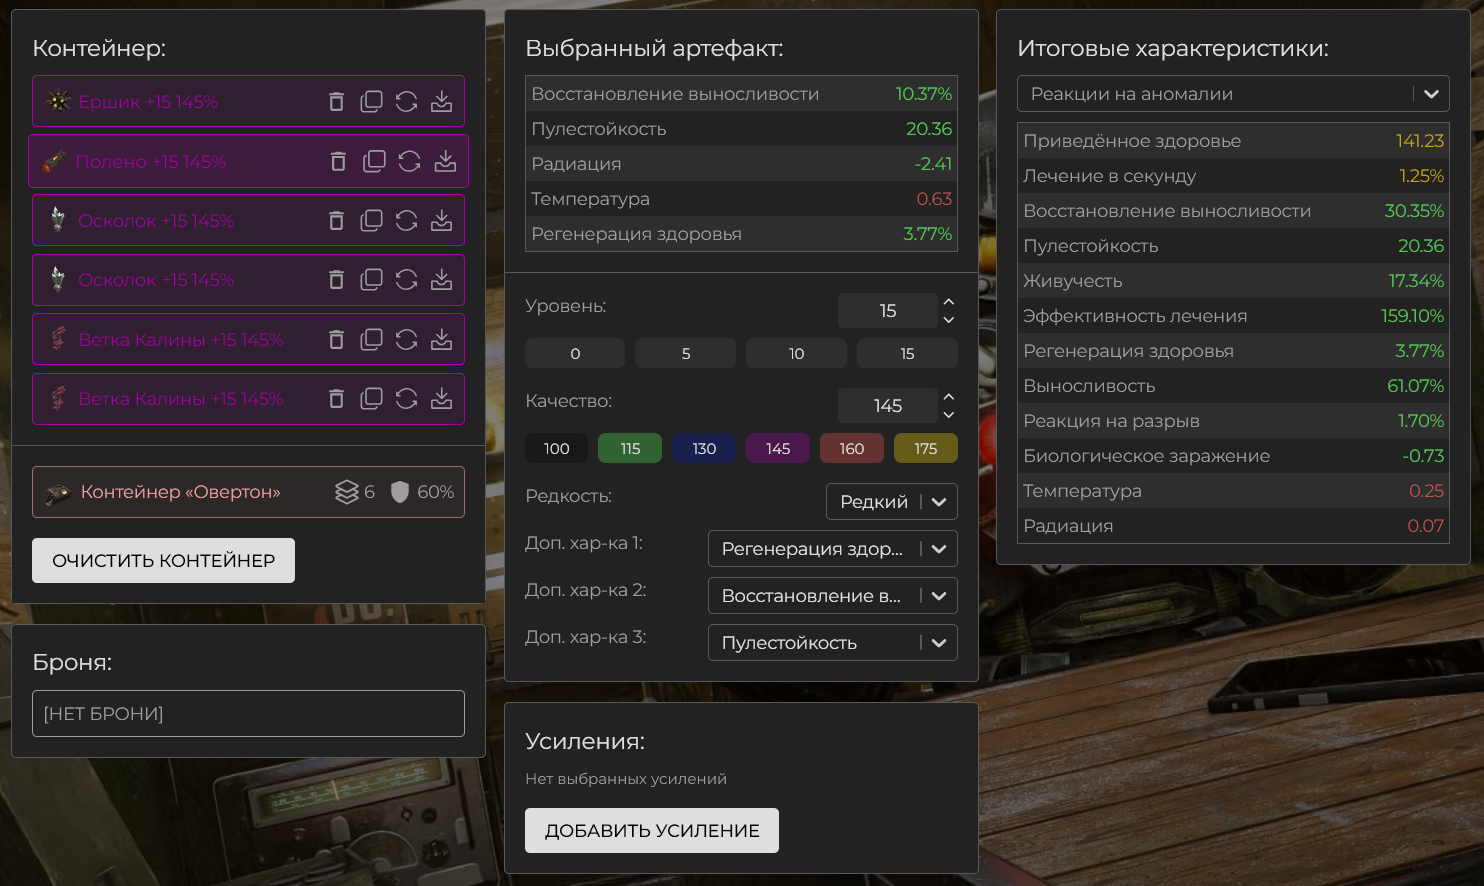The width and height of the screenshot is (1484, 886).
Task: Click save icon on second Осколок row
Action: tap(441, 280)
